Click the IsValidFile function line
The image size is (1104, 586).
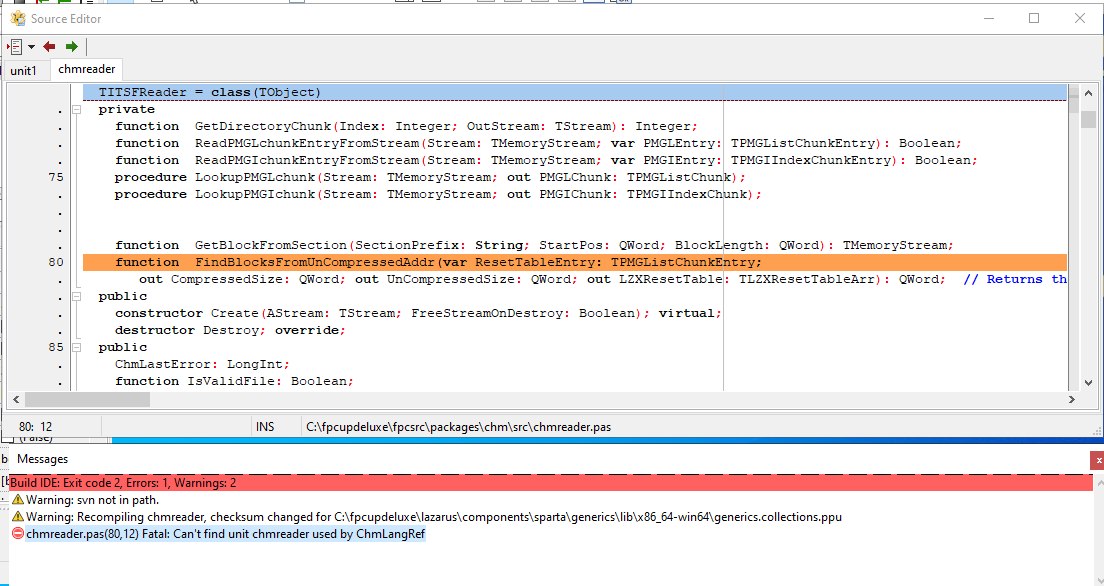tap(234, 381)
